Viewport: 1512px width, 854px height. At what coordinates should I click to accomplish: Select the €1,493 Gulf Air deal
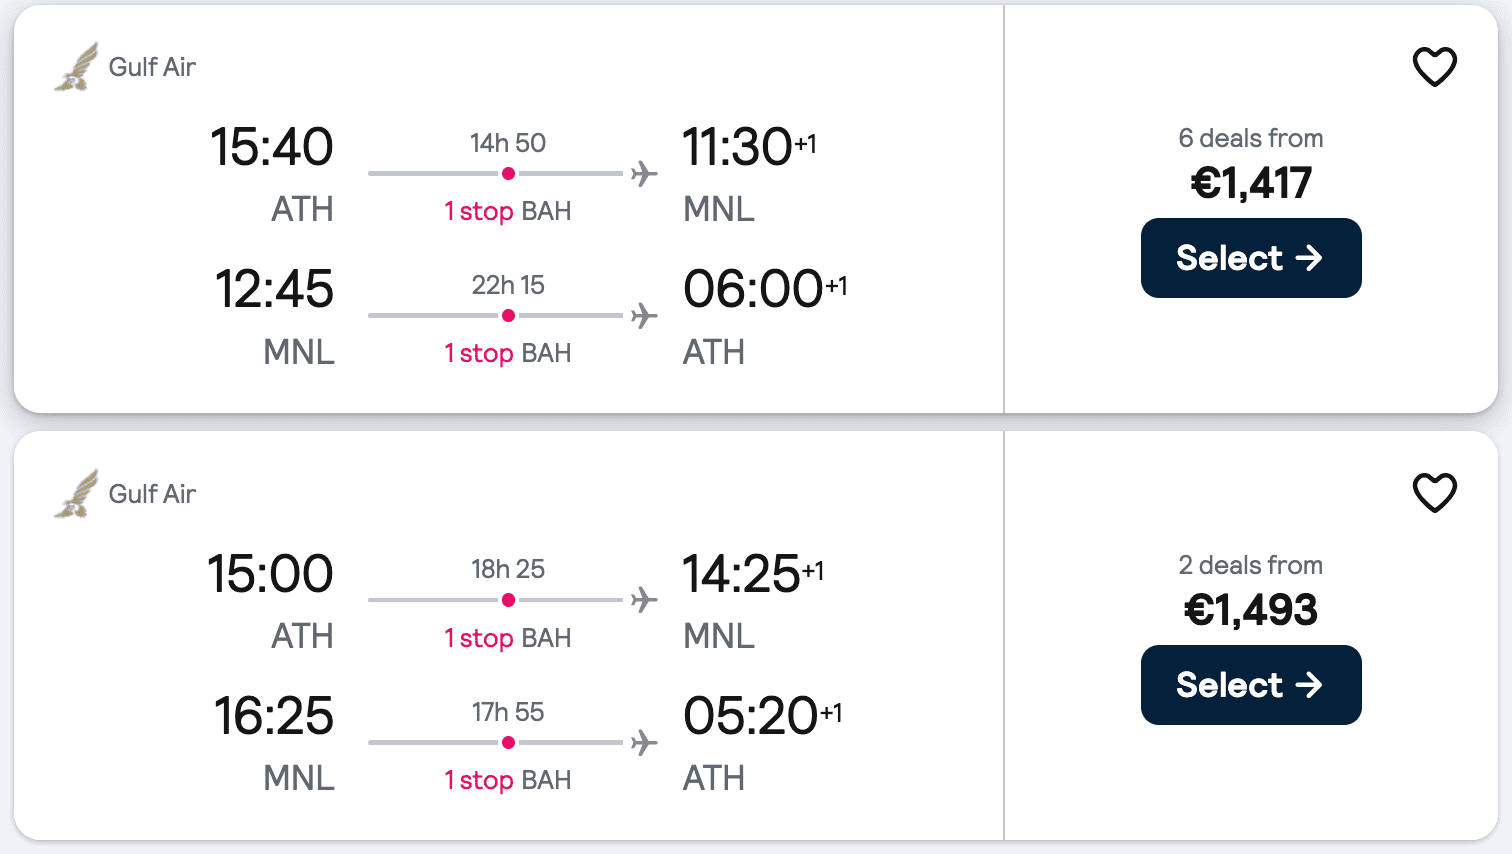(x=1250, y=685)
